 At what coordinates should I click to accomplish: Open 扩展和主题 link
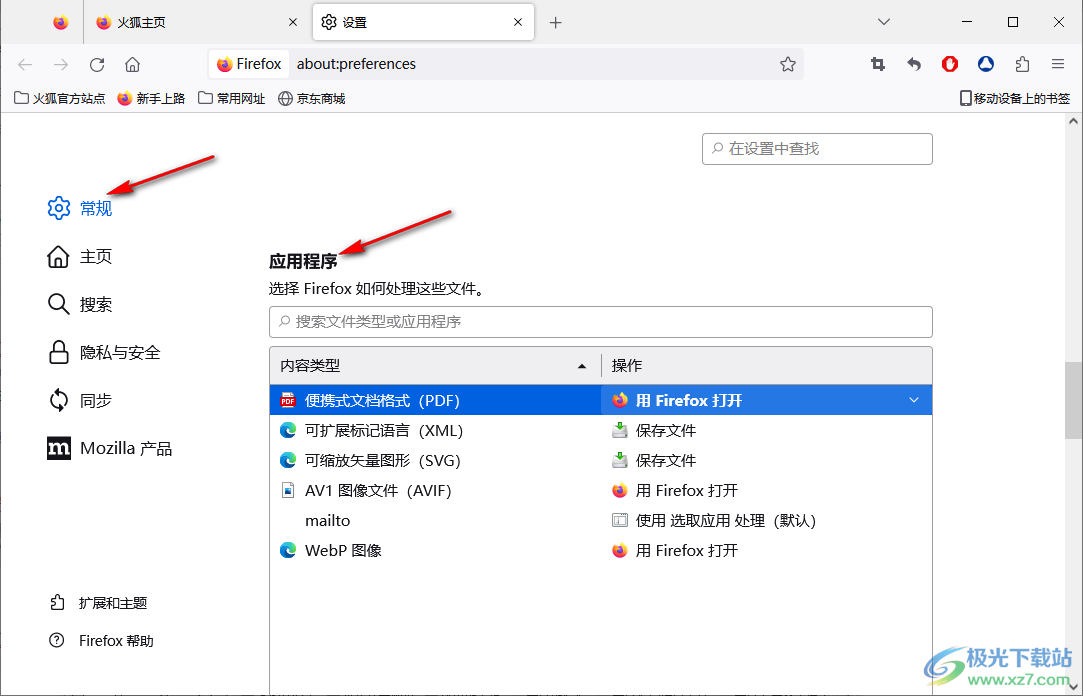tap(98, 603)
